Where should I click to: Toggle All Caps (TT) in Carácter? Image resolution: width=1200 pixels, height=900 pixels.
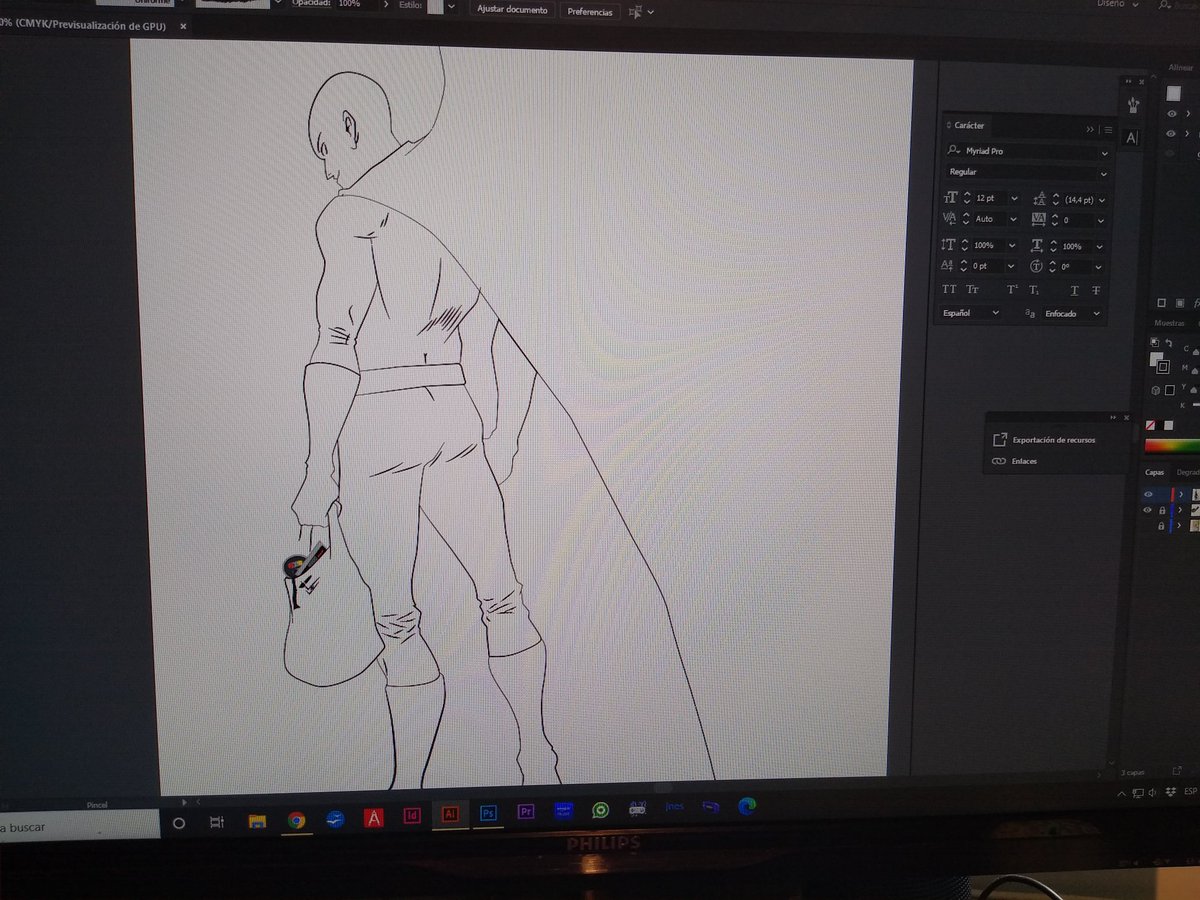(950, 290)
